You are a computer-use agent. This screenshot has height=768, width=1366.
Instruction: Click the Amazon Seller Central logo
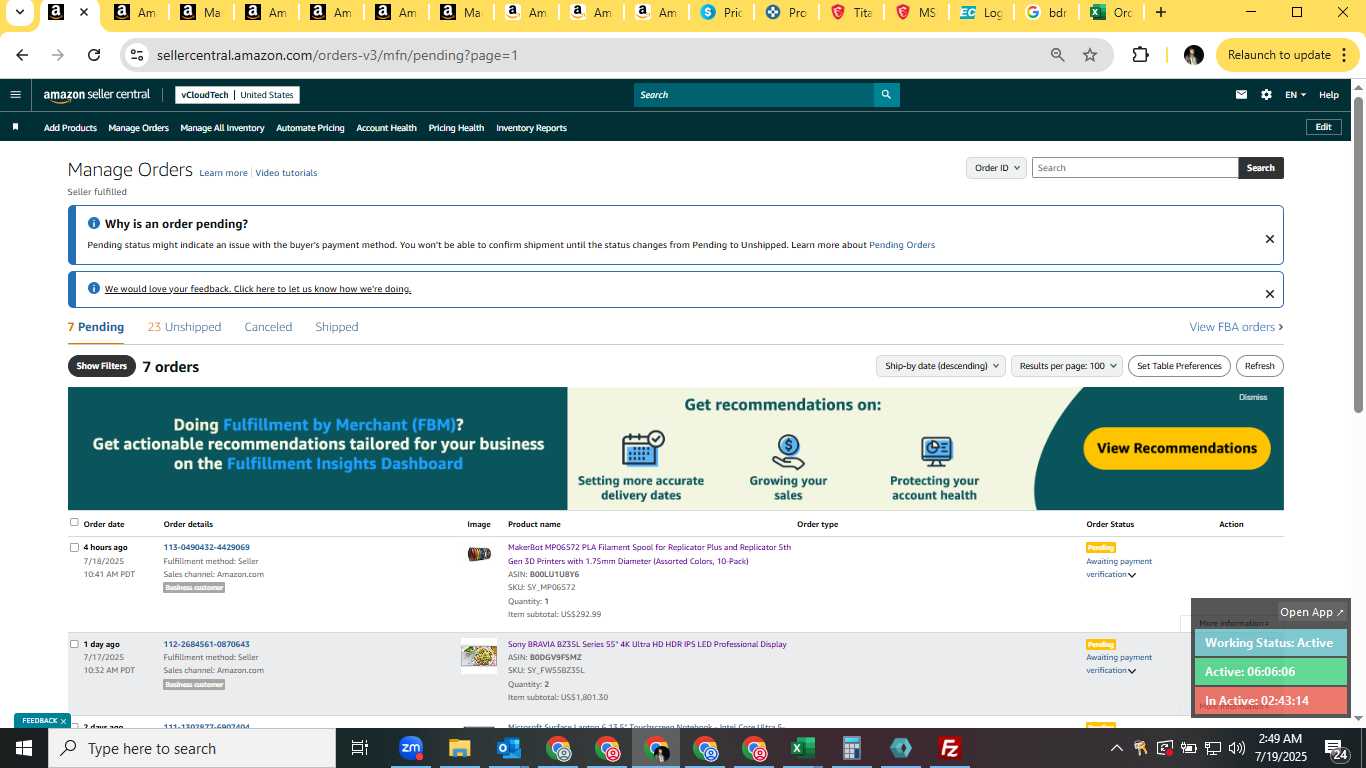[x=97, y=95]
